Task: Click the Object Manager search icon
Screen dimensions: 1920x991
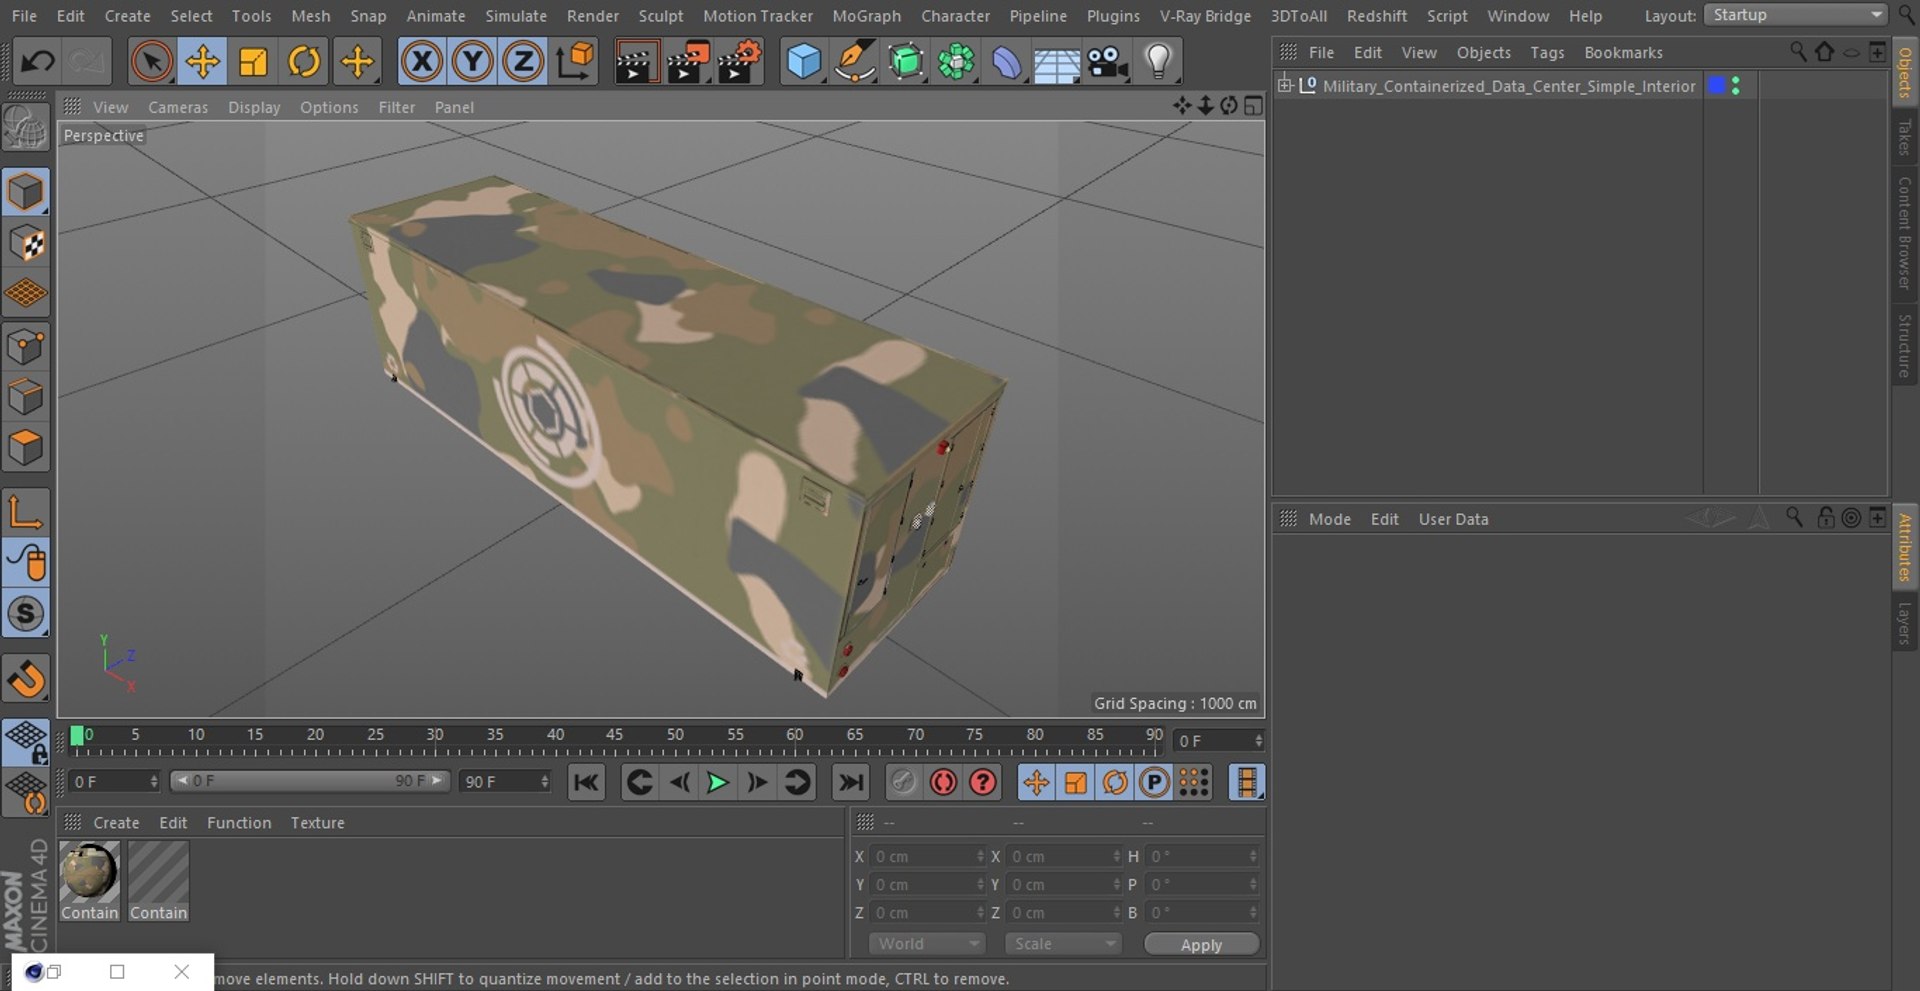Action: coord(1797,52)
